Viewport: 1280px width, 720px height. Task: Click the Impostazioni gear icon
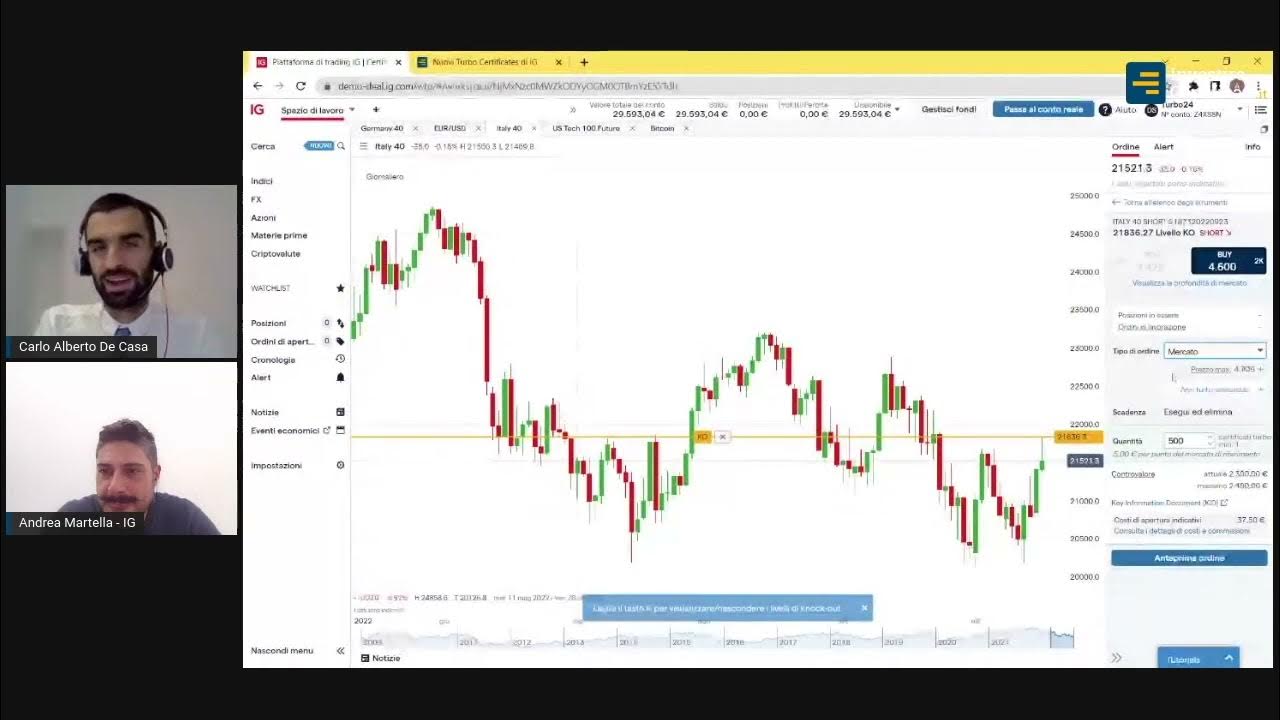(x=340, y=465)
